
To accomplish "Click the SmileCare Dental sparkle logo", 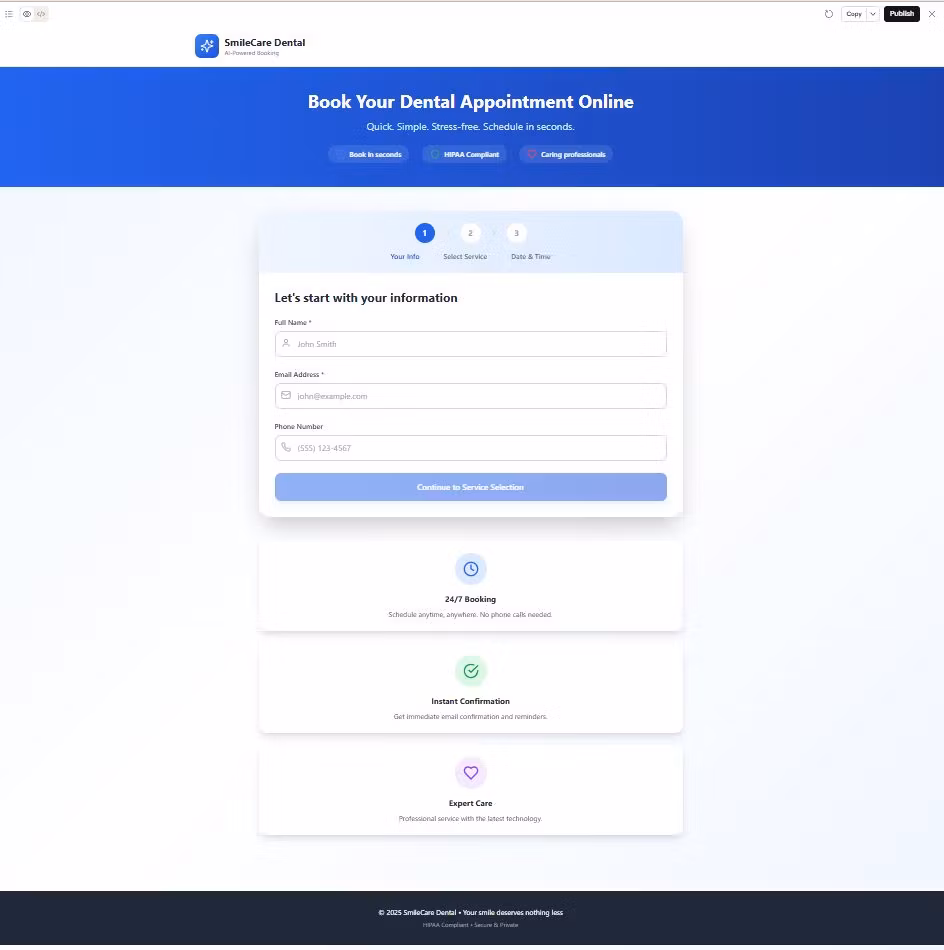I will point(206,46).
